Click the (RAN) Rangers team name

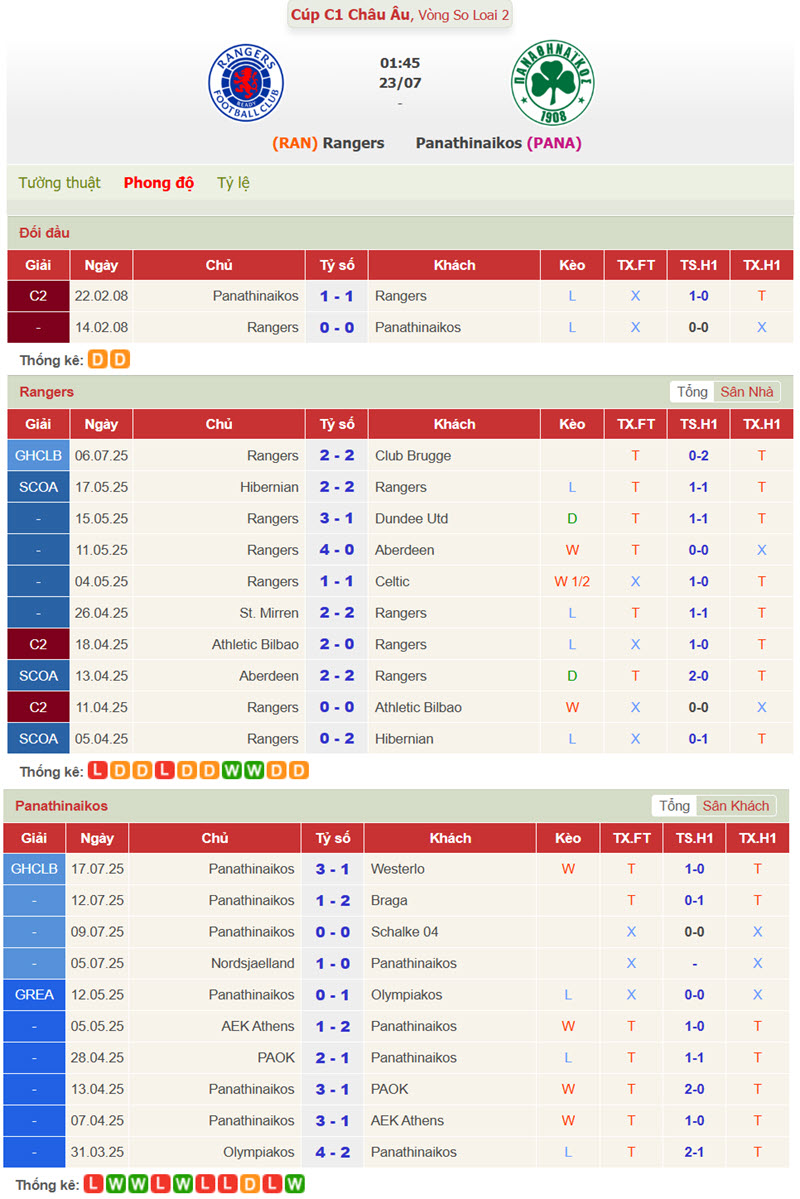click(x=328, y=143)
